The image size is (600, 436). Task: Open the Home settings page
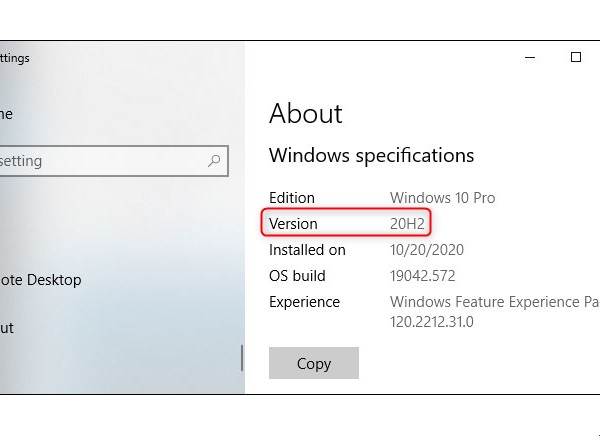pos(6,114)
